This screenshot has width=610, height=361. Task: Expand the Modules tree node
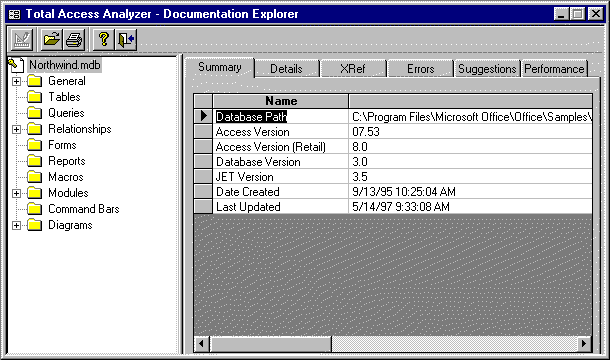[x=16, y=193]
